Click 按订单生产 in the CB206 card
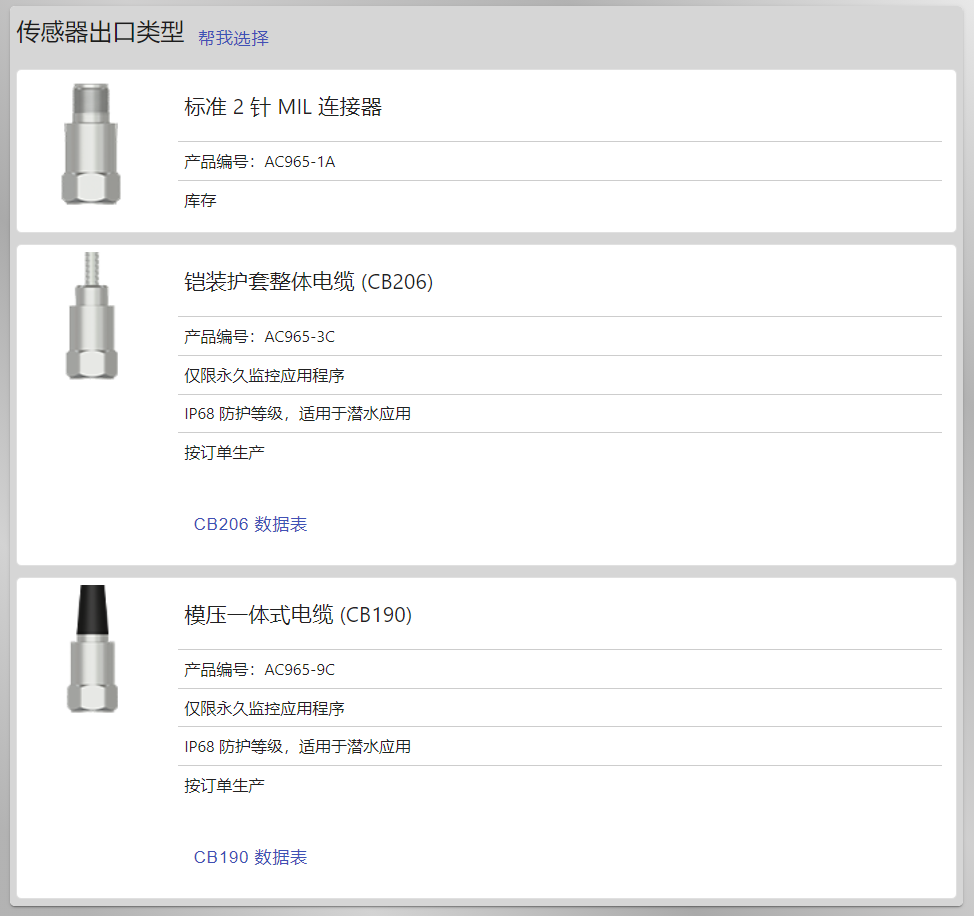This screenshot has height=916, width=974. [x=224, y=452]
